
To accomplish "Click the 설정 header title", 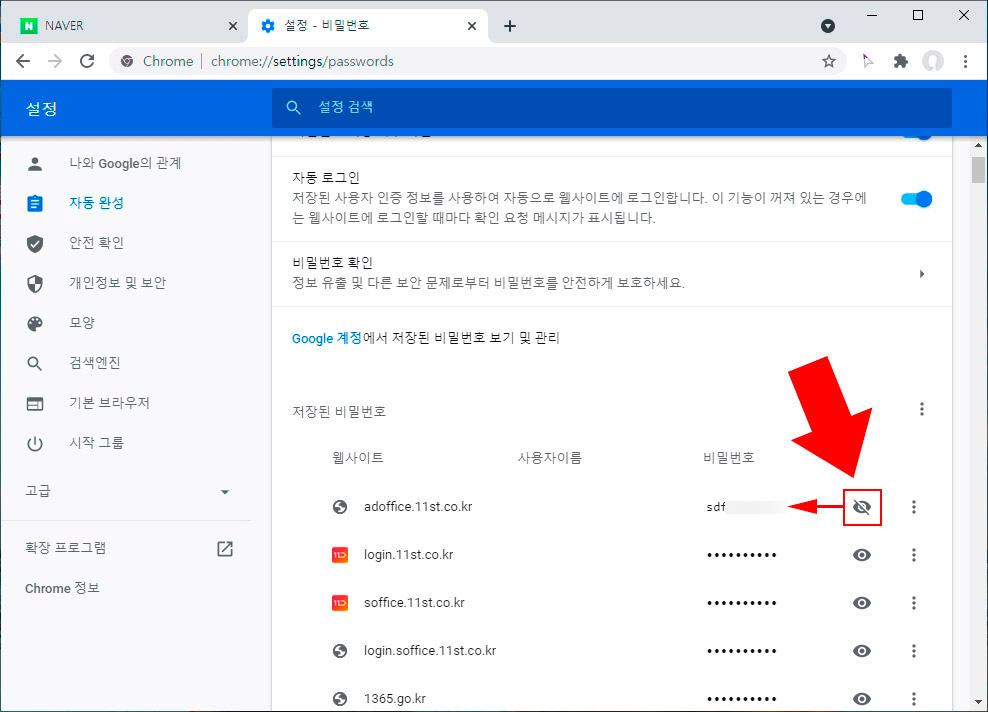I will [x=41, y=108].
